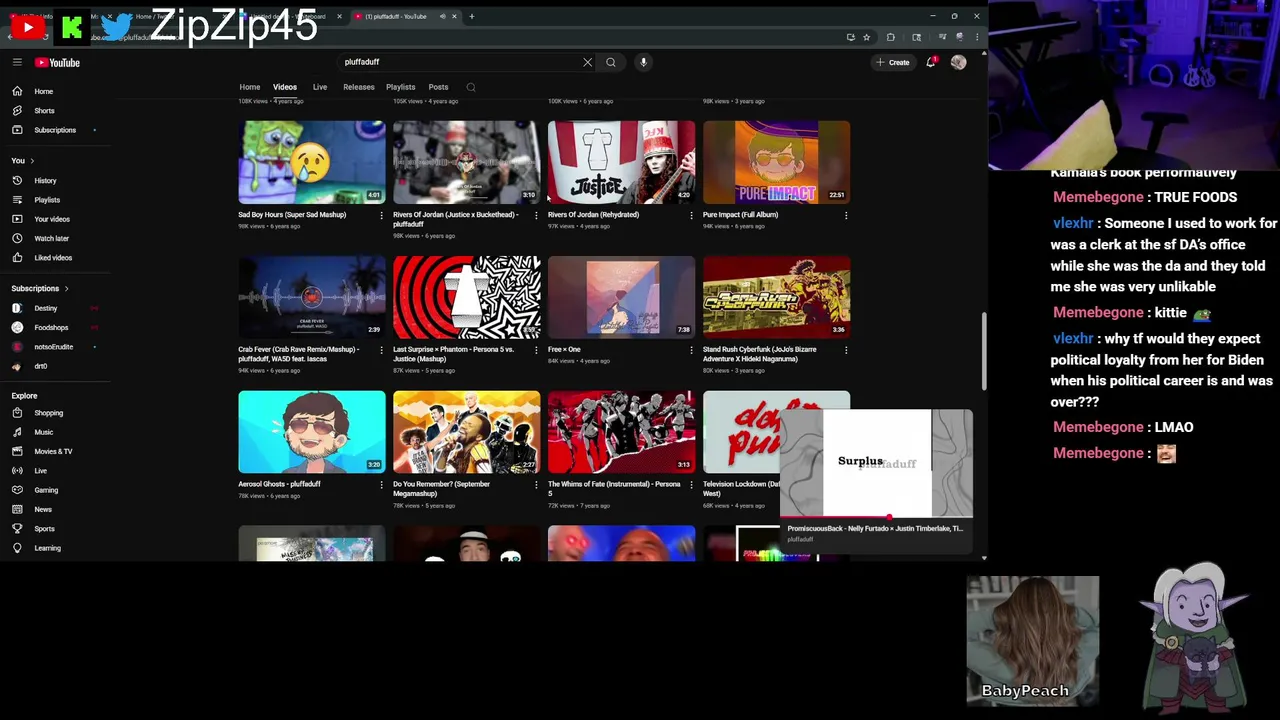This screenshot has height=720, width=1280.
Task: Seek on the miniplayer red progress bar
Action: 876,518
